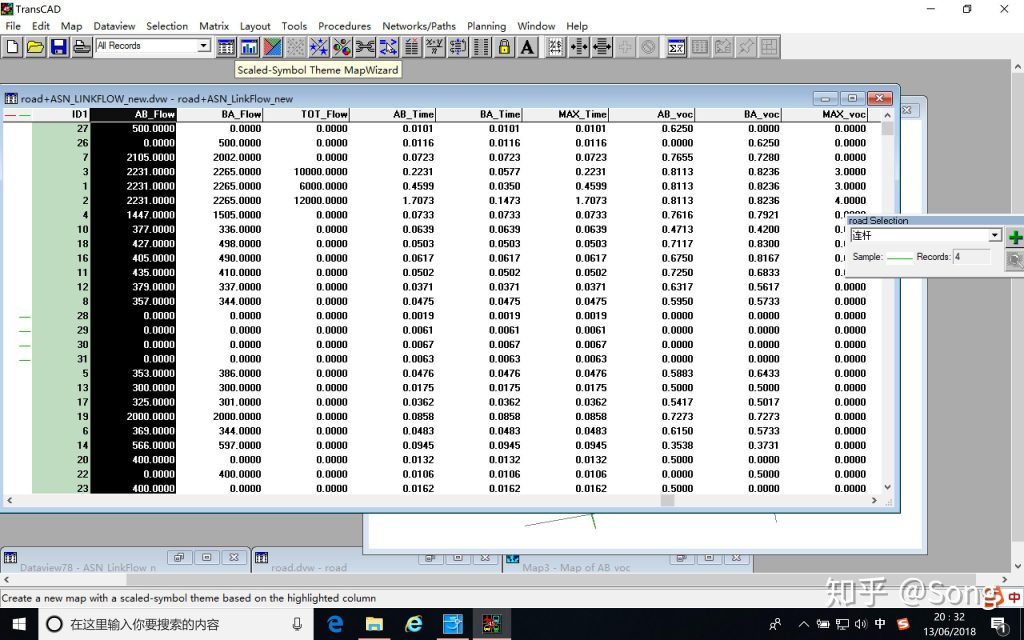The image size is (1024, 640).
Task: Restore the minimized Dataview78 window
Action: point(181,557)
